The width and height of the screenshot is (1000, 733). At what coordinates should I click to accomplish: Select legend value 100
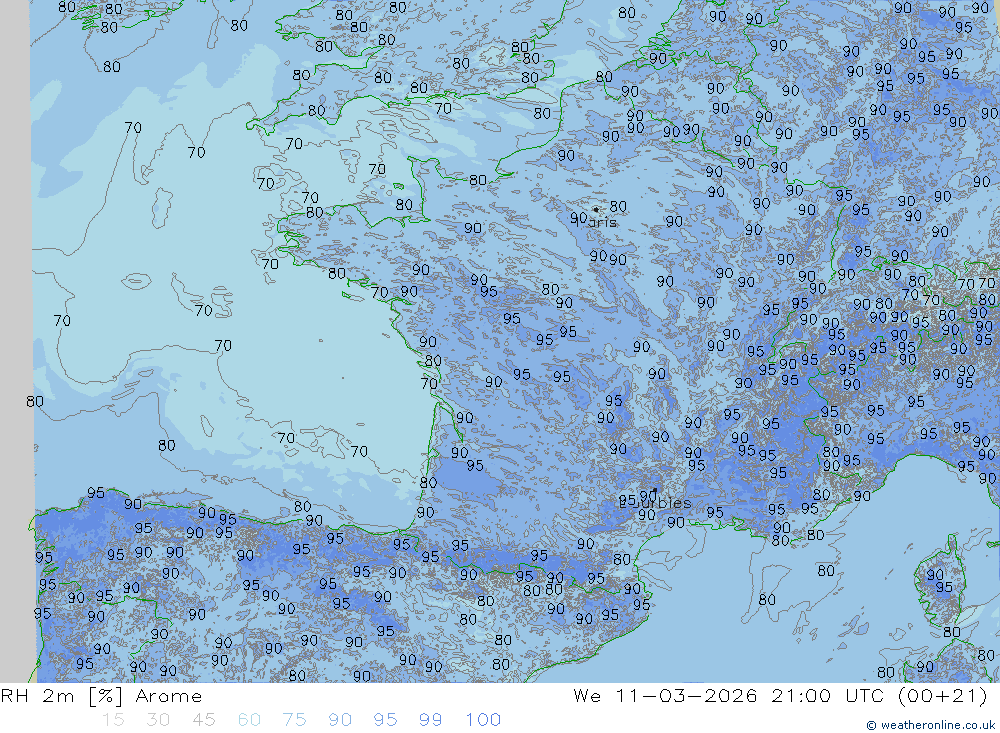483,720
